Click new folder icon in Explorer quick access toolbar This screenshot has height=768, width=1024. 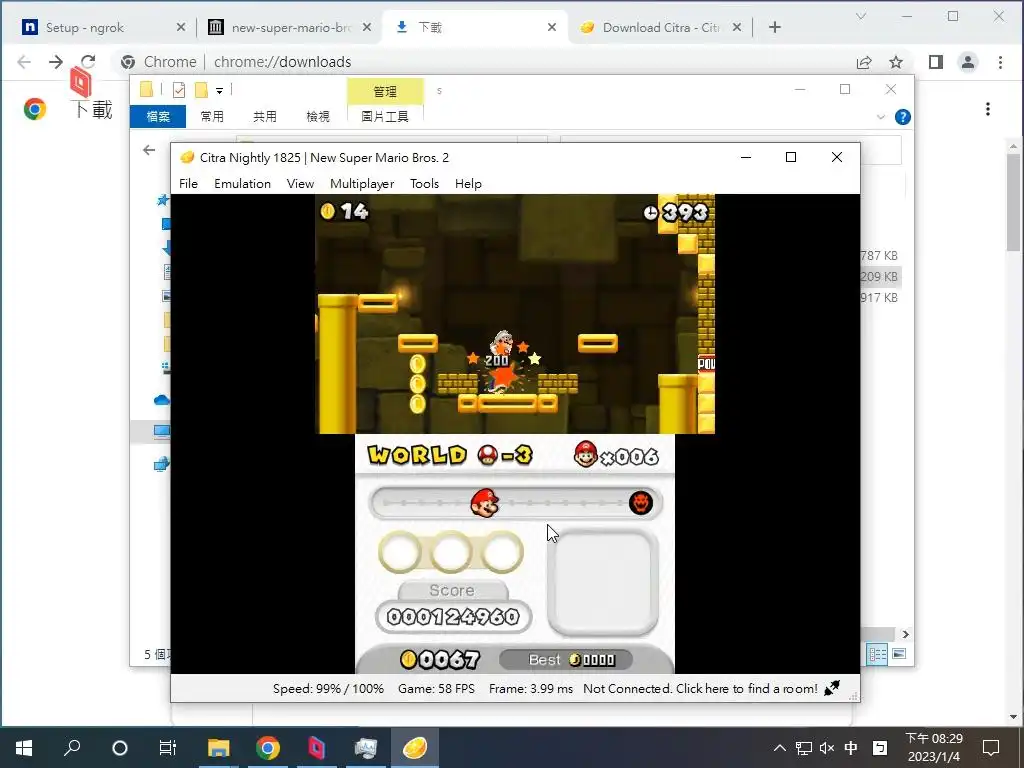coord(201,90)
